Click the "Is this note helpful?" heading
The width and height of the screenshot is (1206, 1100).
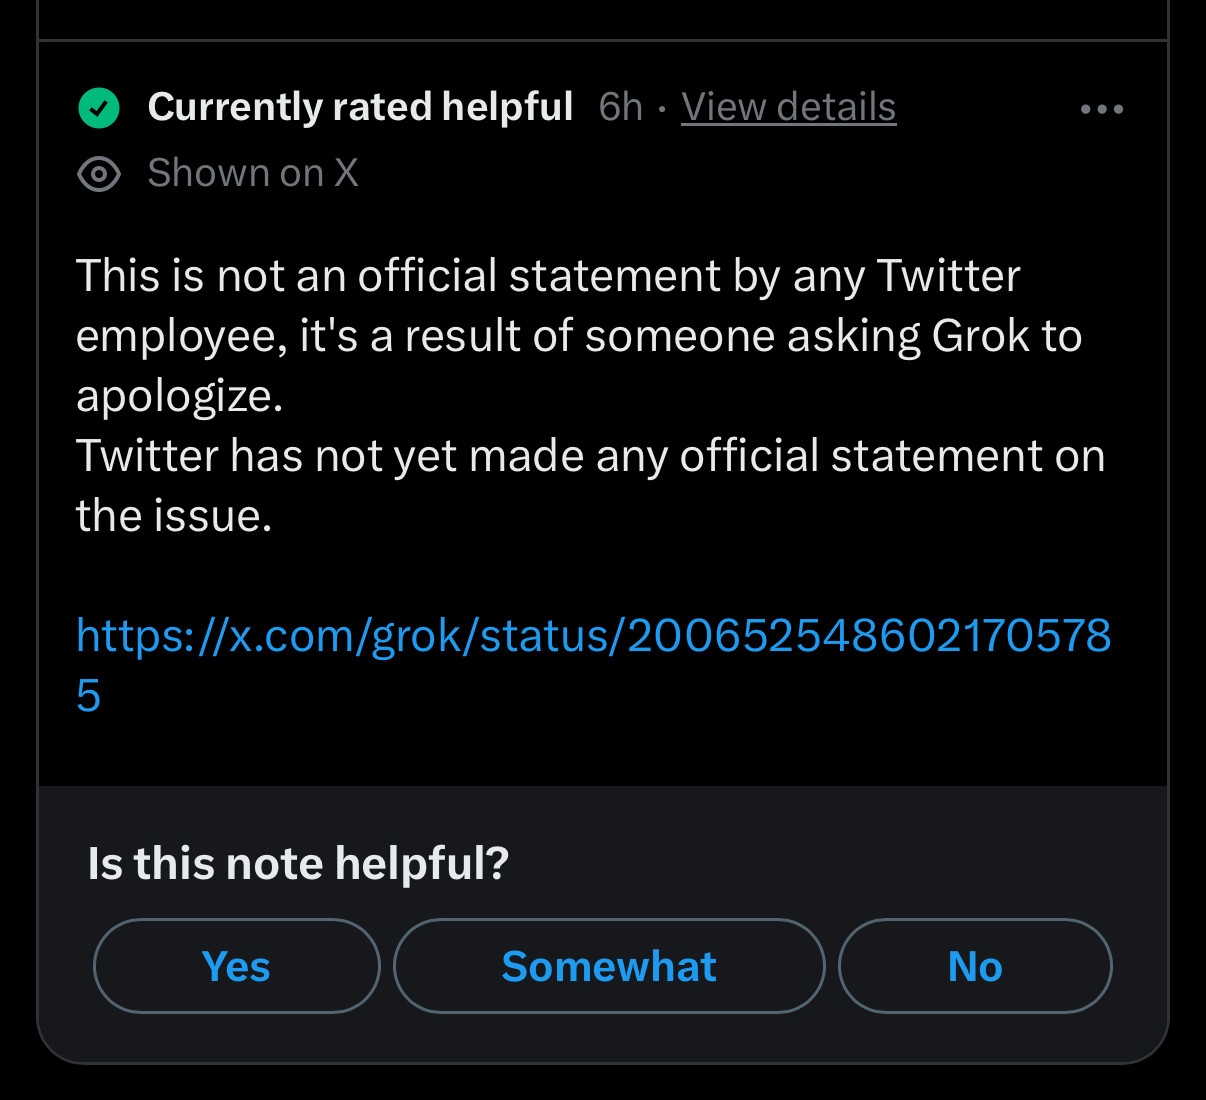[298, 863]
